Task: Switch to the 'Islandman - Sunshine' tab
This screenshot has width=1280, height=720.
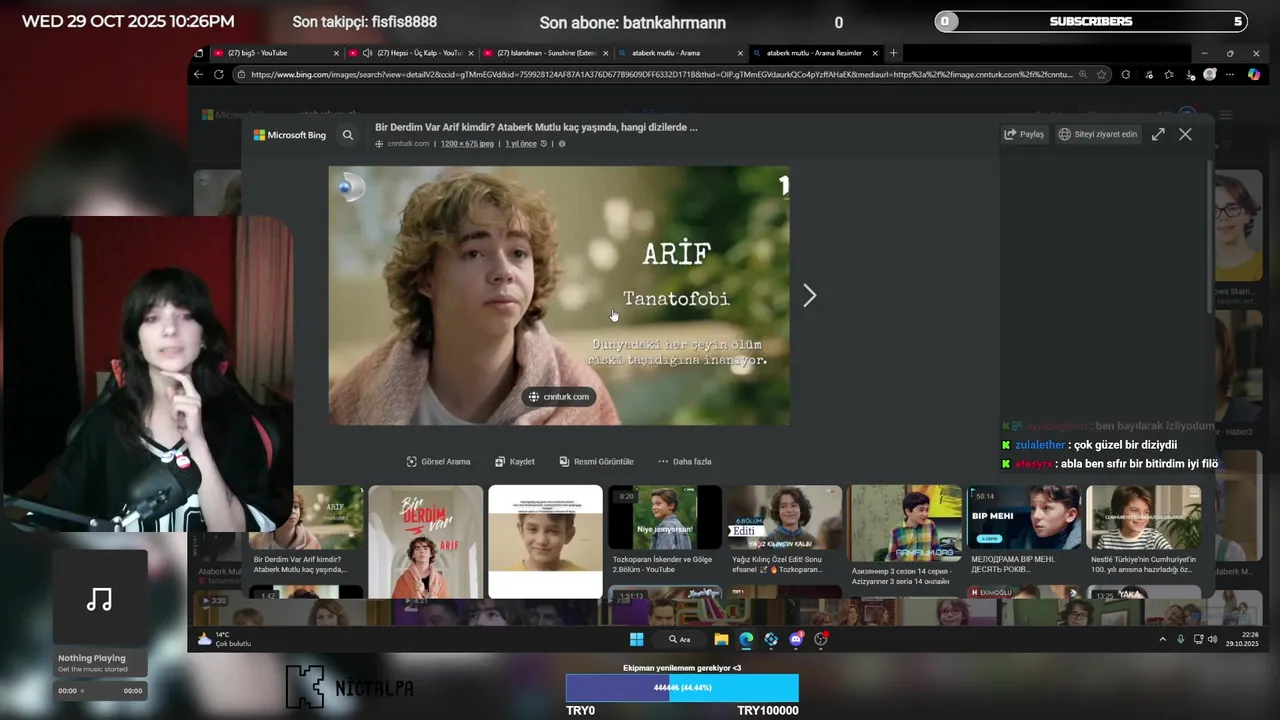Action: click(545, 53)
